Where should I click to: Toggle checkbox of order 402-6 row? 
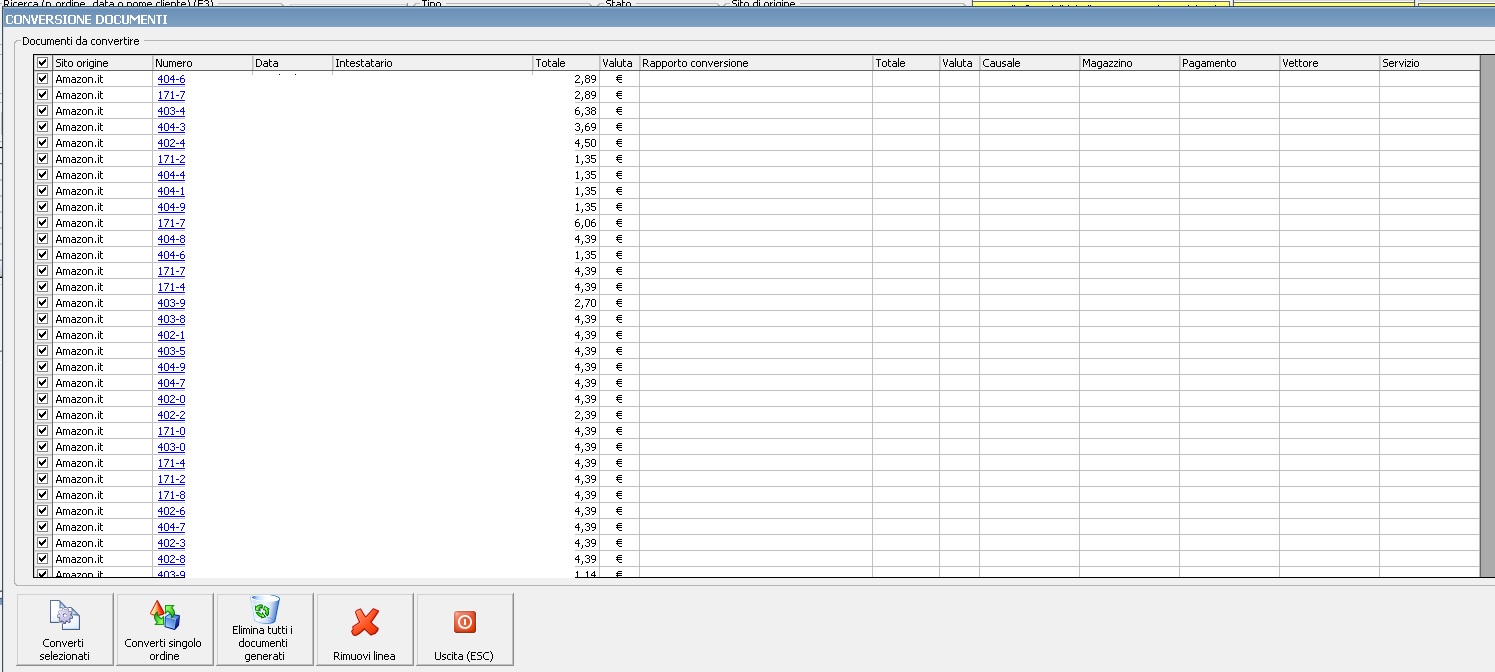42,511
